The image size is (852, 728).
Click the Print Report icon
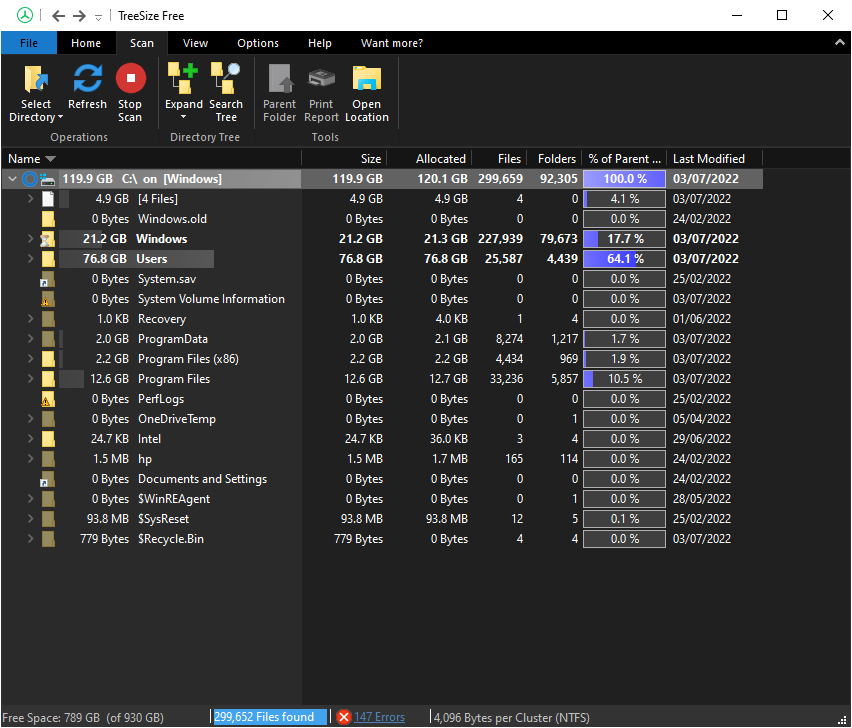[322, 78]
